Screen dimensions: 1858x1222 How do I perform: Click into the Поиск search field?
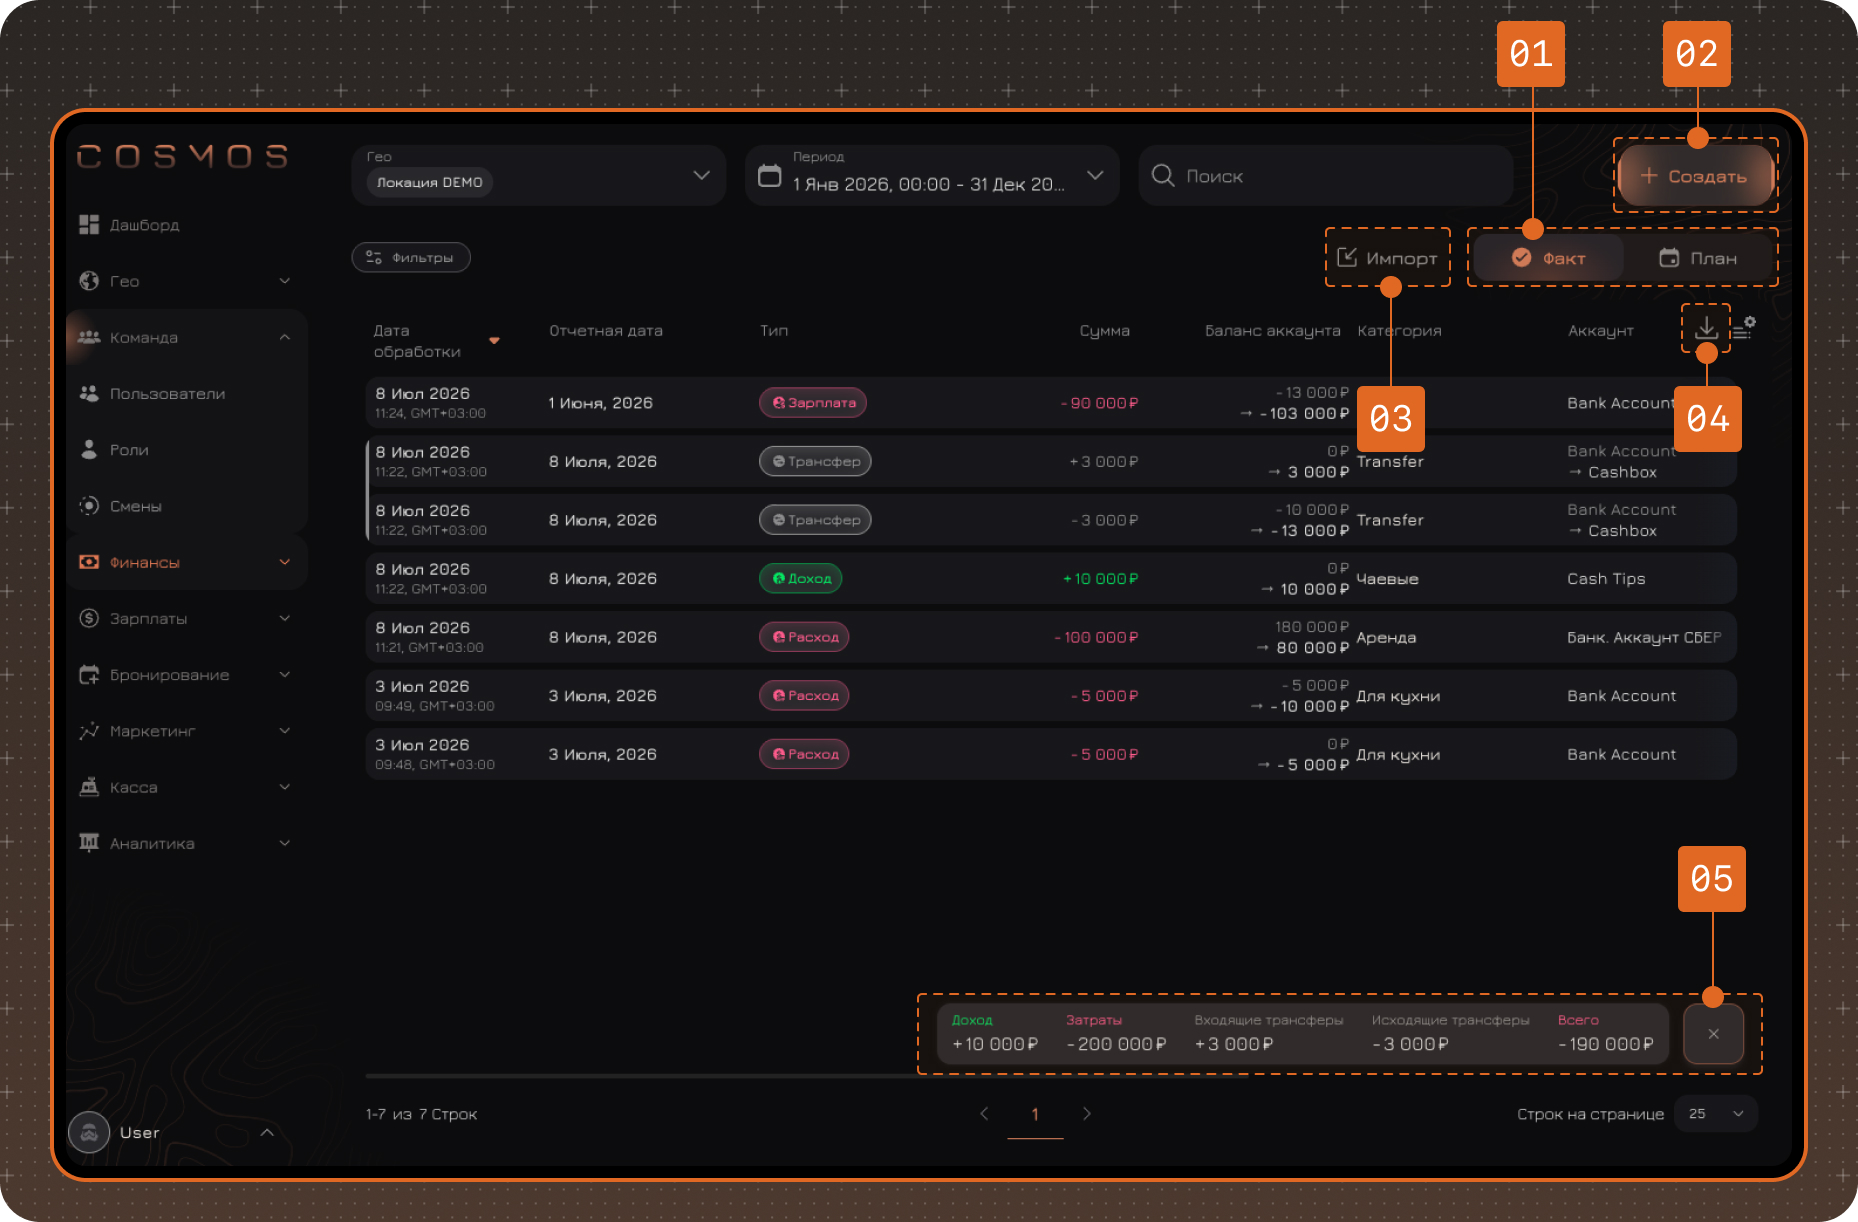(1325, 176)
